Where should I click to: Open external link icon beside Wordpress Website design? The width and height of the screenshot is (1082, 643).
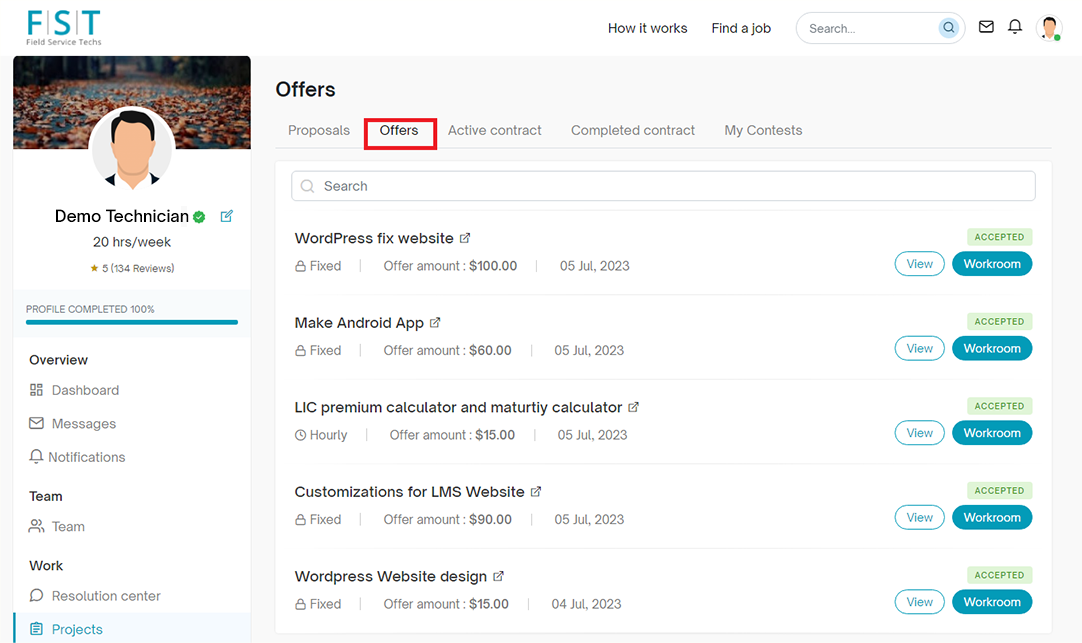tap(499, 576)
